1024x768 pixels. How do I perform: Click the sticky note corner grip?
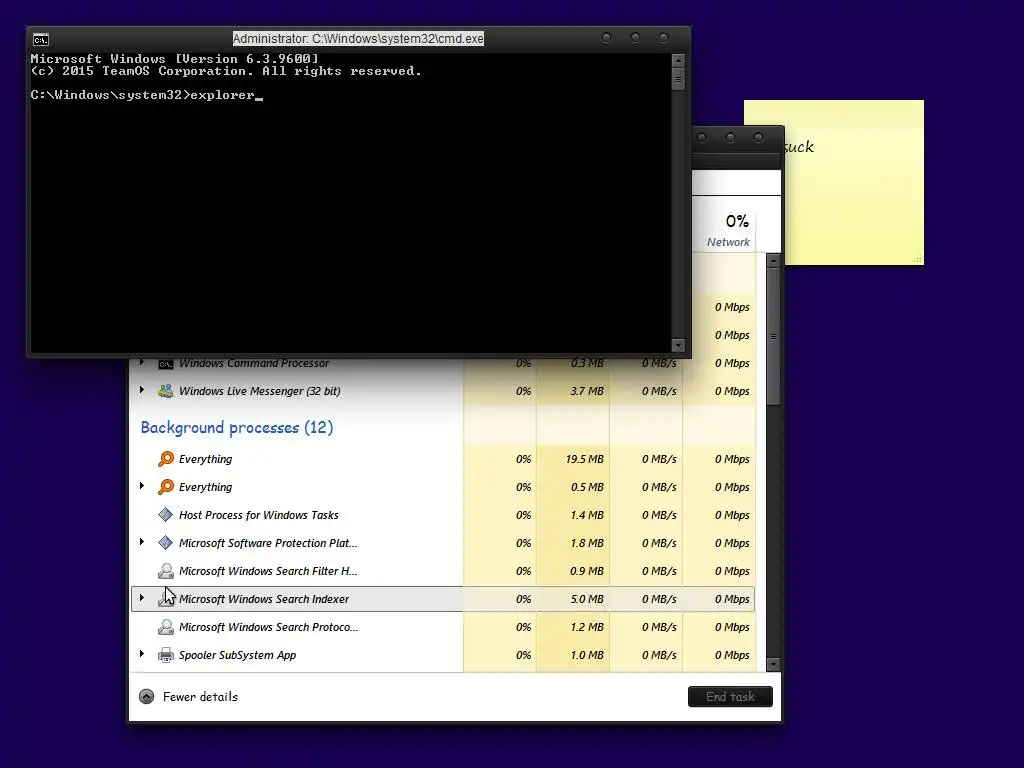click(x=918, y=259)
